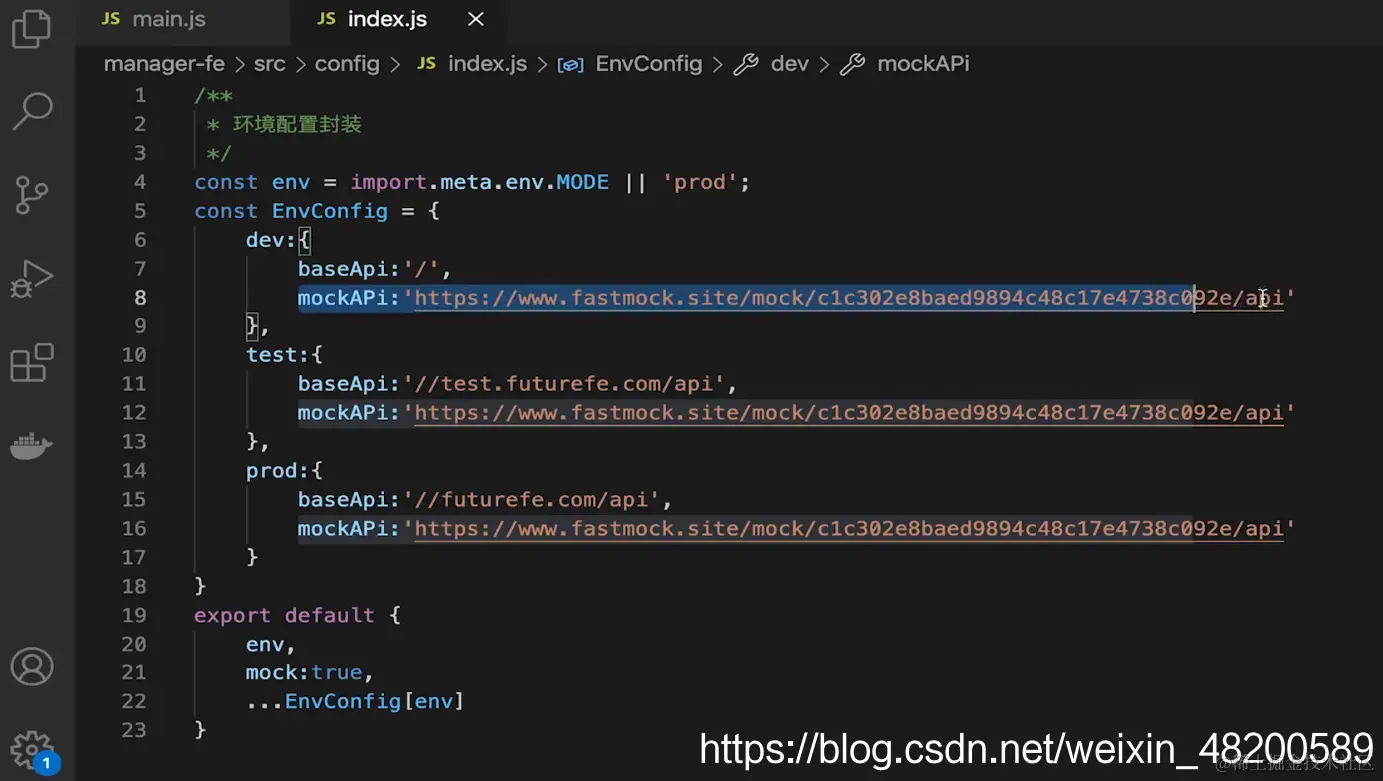Open the Explorer view in activity bar

click(31, 28)
